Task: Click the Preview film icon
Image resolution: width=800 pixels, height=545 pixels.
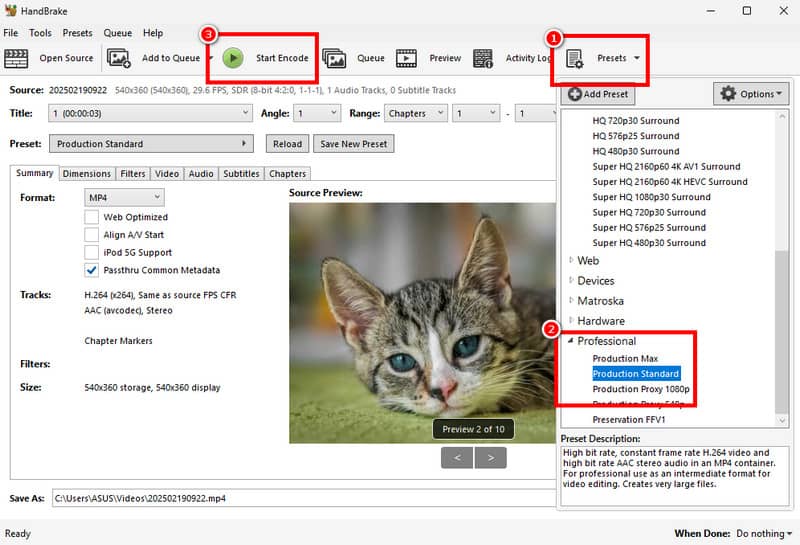Action: click(407, 58)
